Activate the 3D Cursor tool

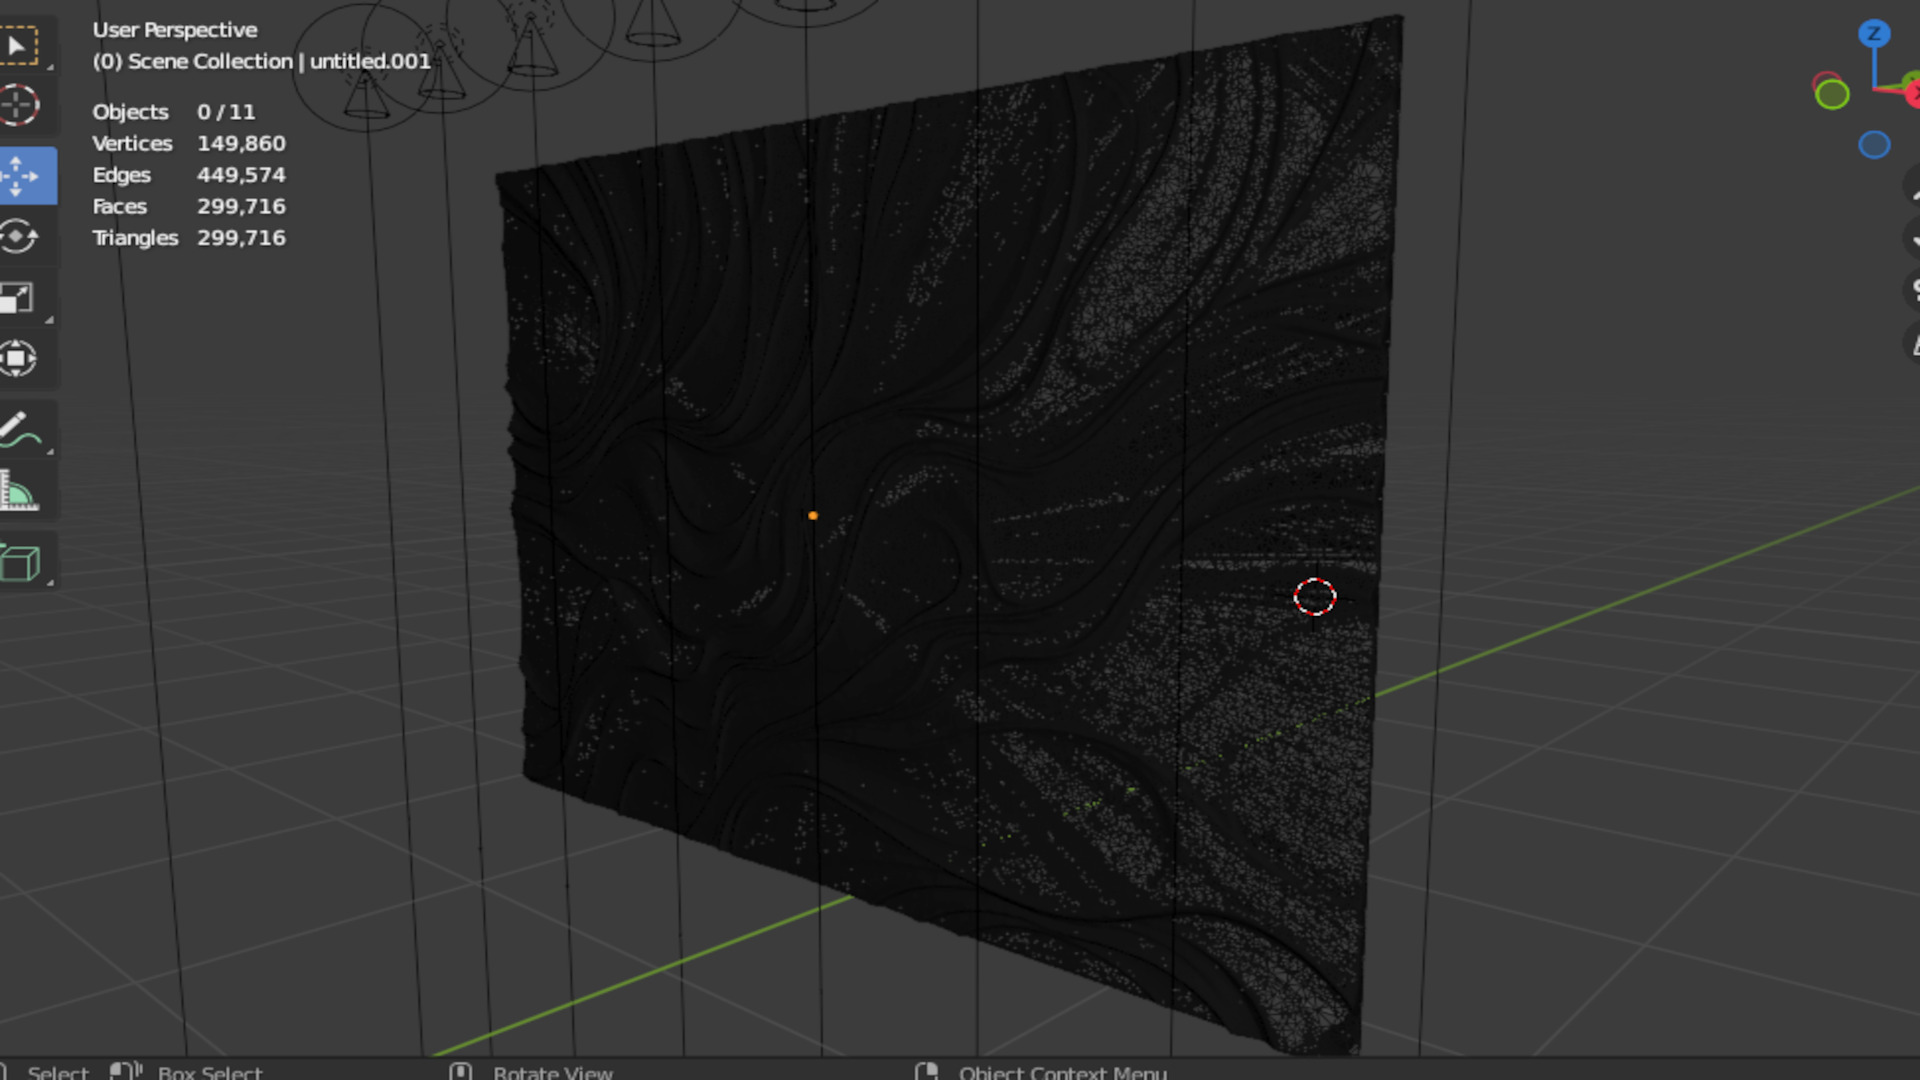coord(20,105)
